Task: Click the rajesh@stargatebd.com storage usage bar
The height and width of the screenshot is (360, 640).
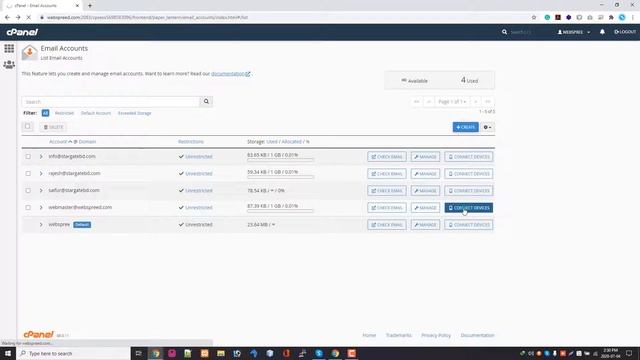Action: 280,177
